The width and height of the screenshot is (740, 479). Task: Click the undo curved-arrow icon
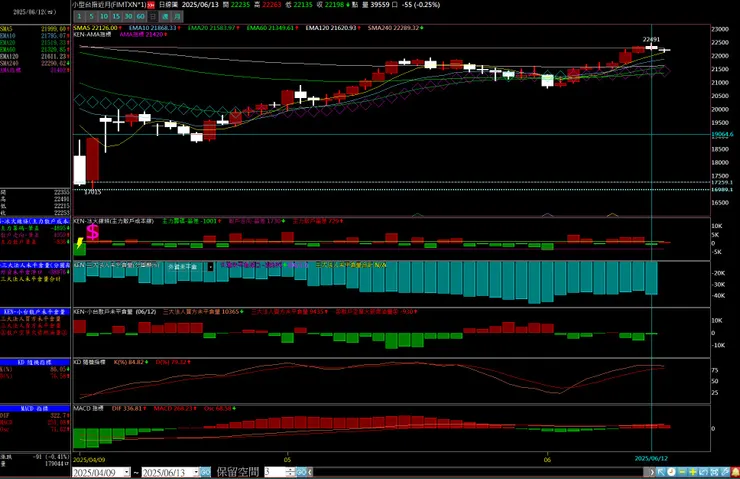tap(703, 472)
